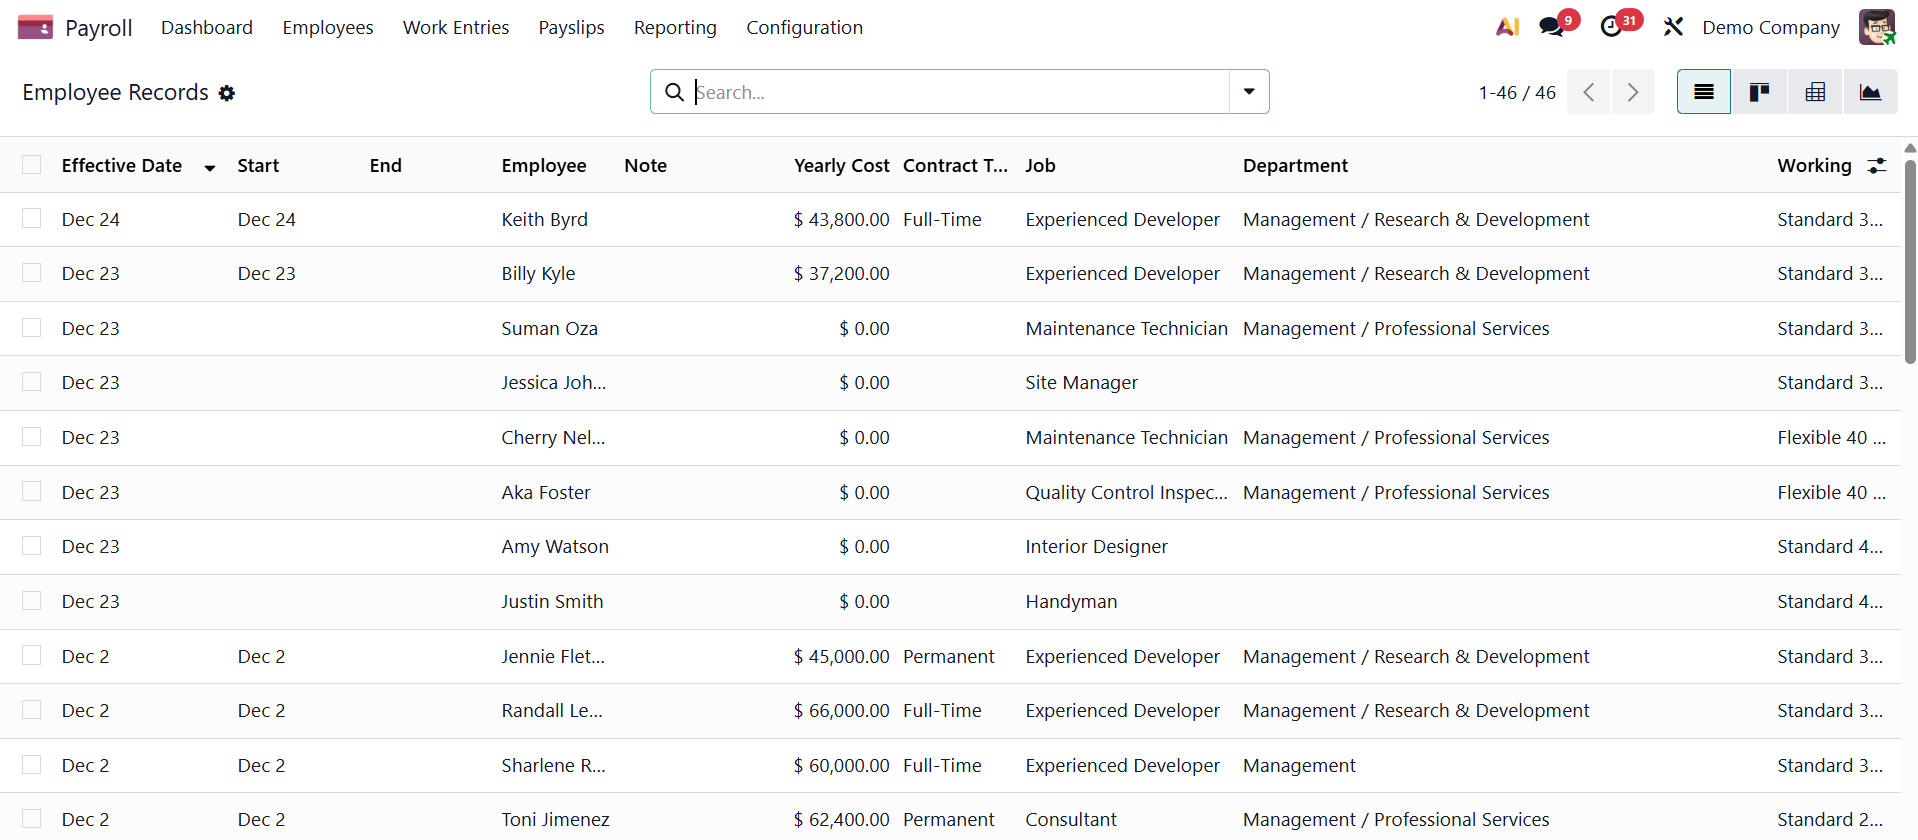Sort by the Note column header
Viewport: 1918px width, 840px height.
(645, 166)
